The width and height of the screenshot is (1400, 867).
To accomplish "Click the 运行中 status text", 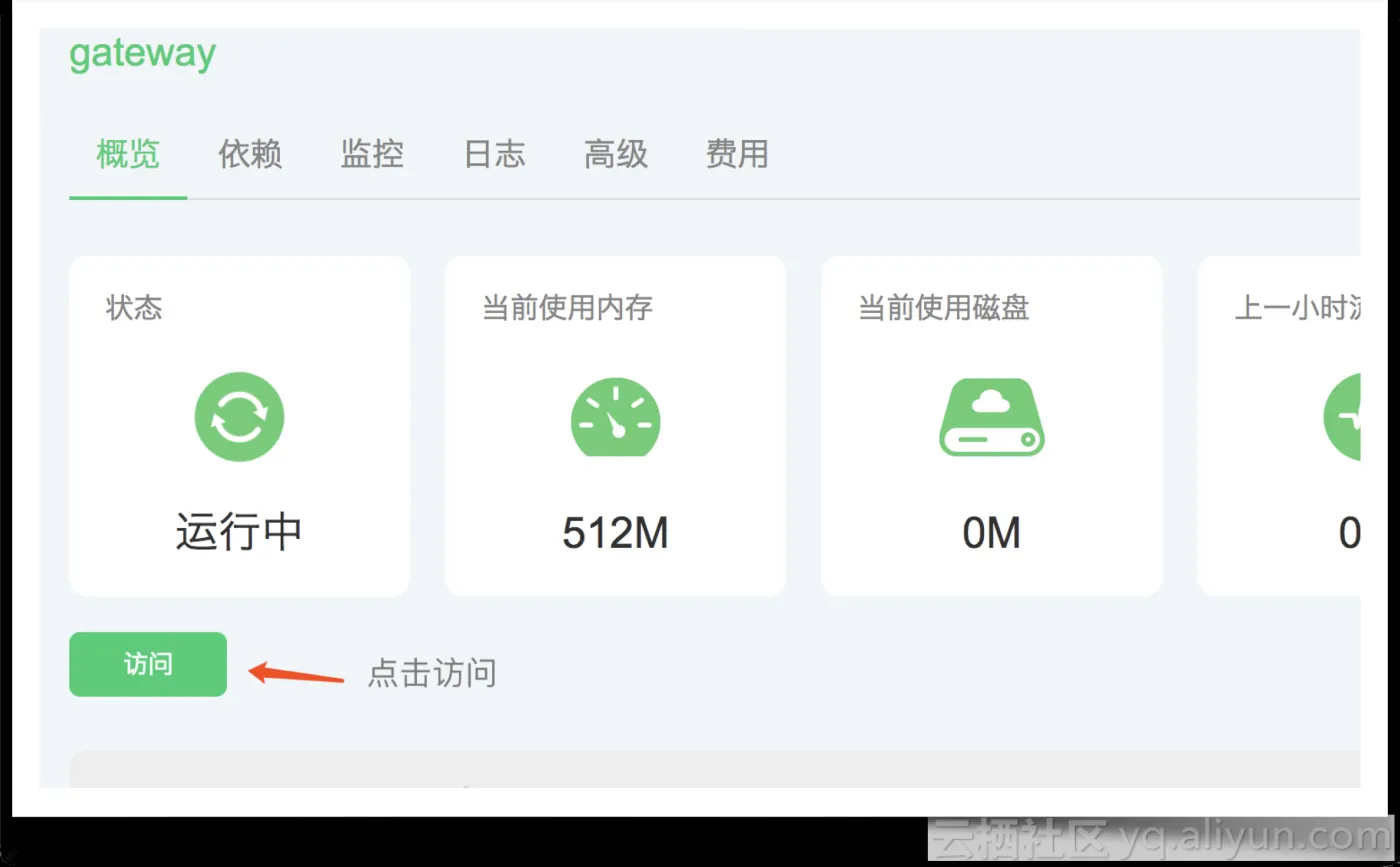I will pyautogui.click(x=239, y=532).
